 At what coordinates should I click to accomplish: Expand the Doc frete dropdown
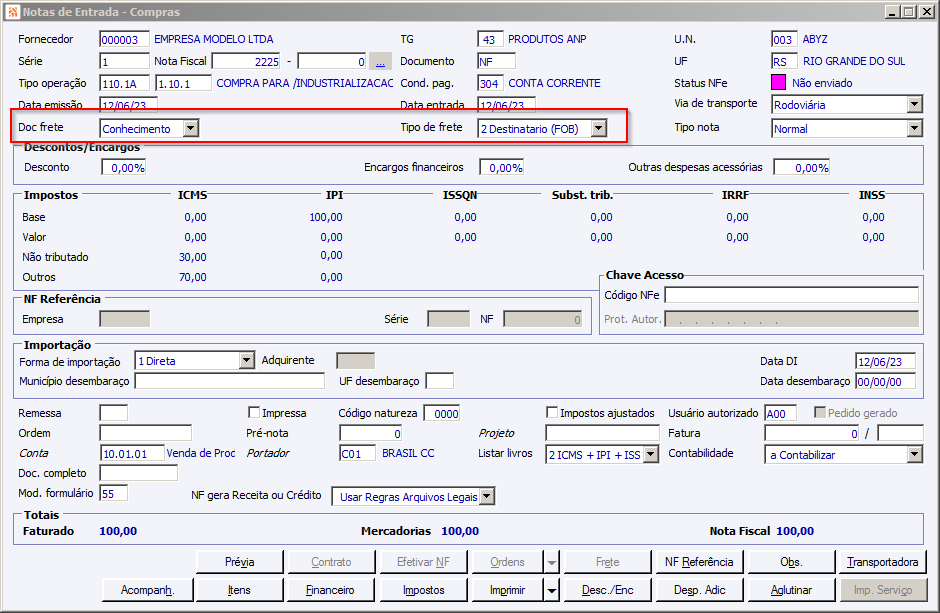[x=191, y=128]
